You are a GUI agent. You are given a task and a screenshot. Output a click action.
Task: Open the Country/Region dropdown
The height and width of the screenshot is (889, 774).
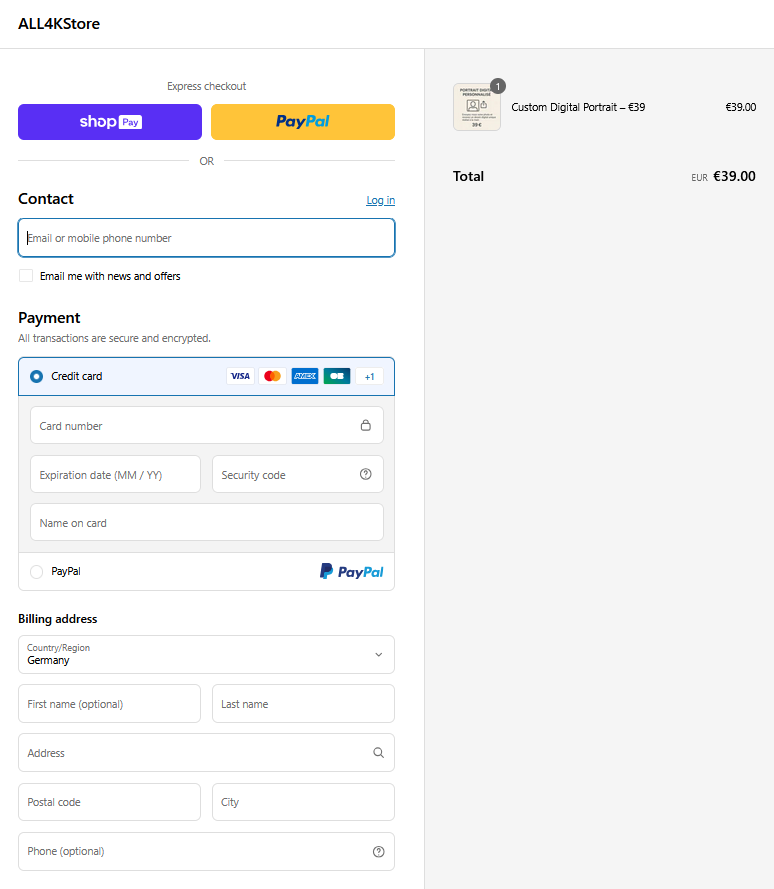pyautogui.click(x=206, y=655)
